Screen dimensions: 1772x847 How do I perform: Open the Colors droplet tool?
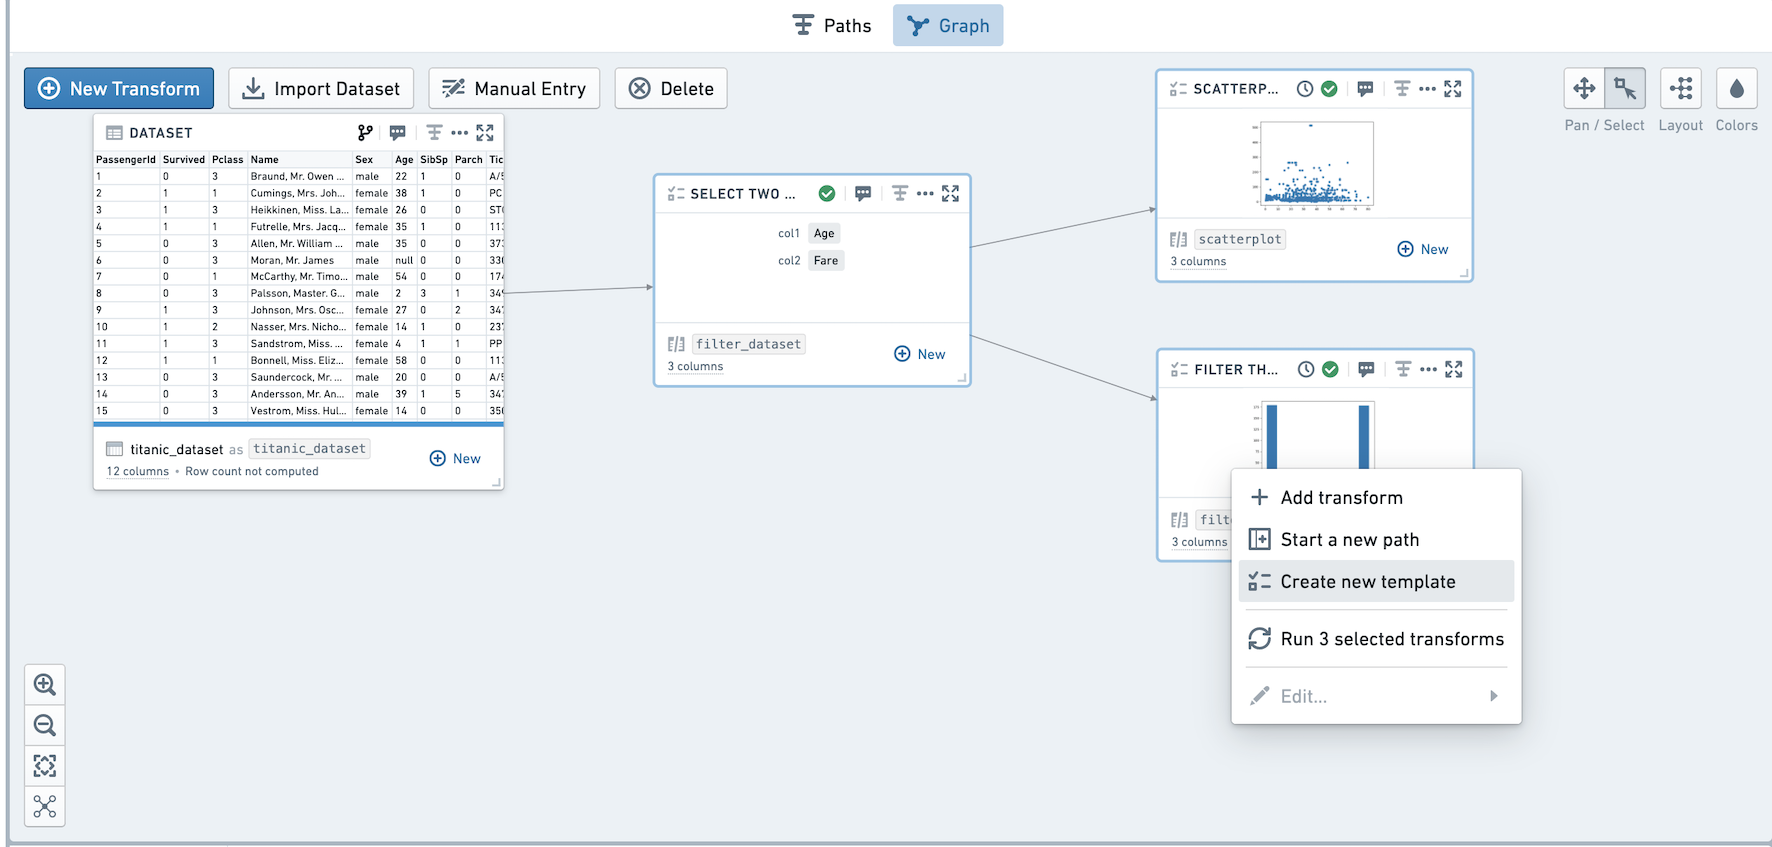coord(1737,88)
